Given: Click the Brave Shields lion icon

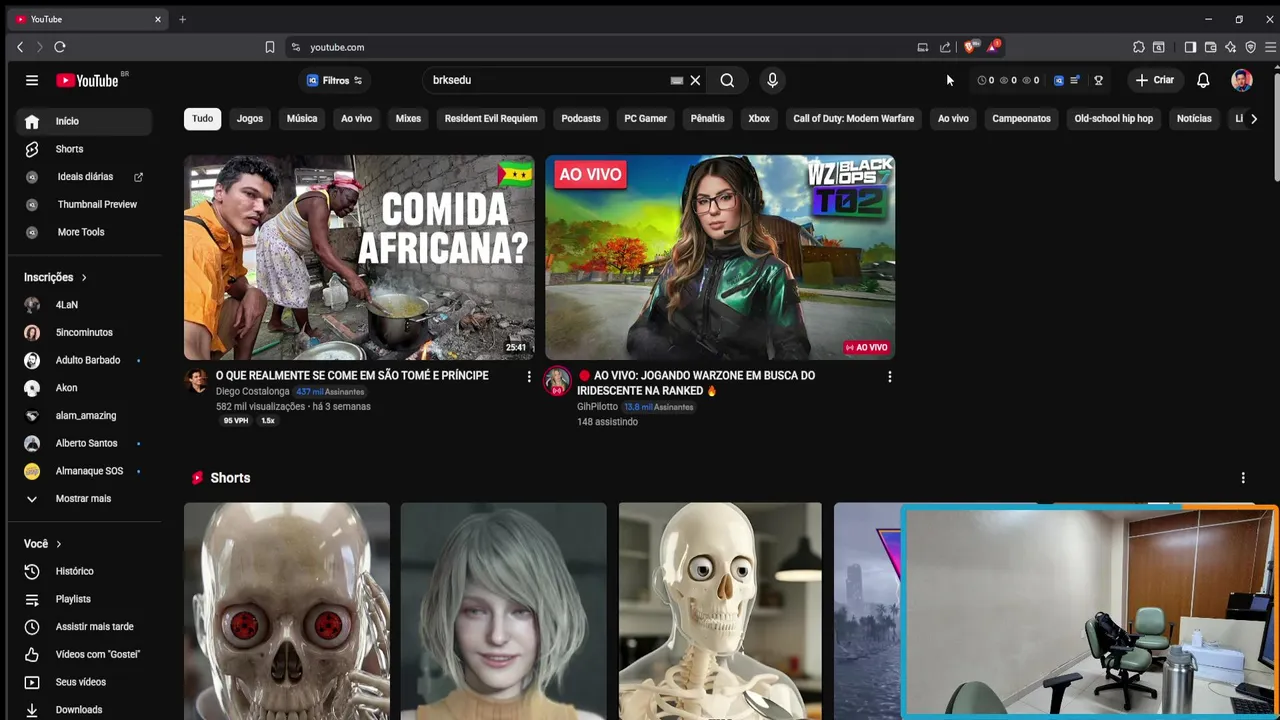Looking at the screenshot, I should [x=969, y=47].
